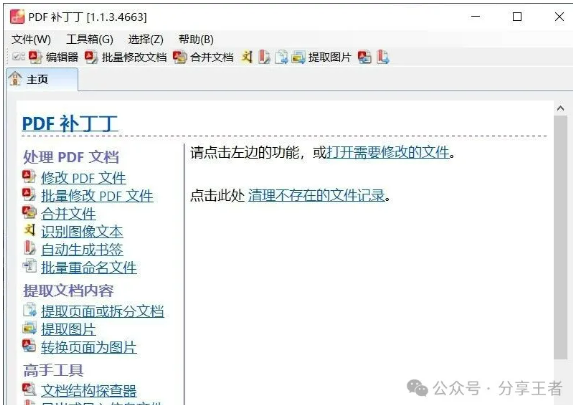Click the convert pages to images toolbar icon
This screenshot has width=573, height=405.
364,57
